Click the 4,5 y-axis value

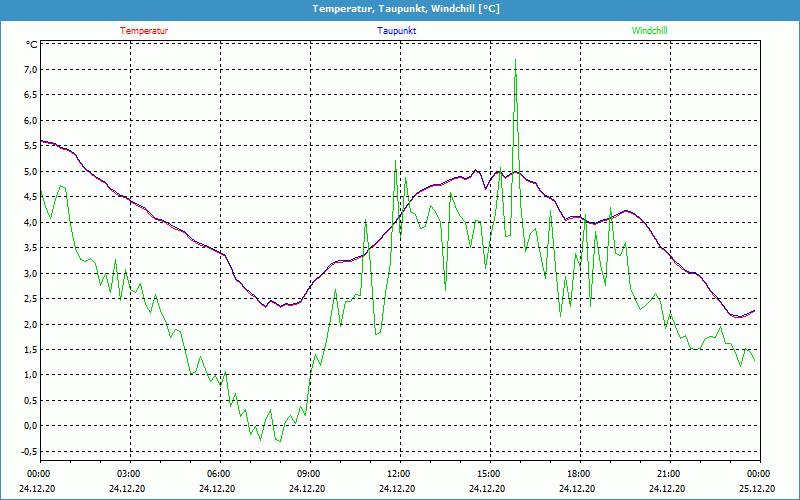point(31,197)
